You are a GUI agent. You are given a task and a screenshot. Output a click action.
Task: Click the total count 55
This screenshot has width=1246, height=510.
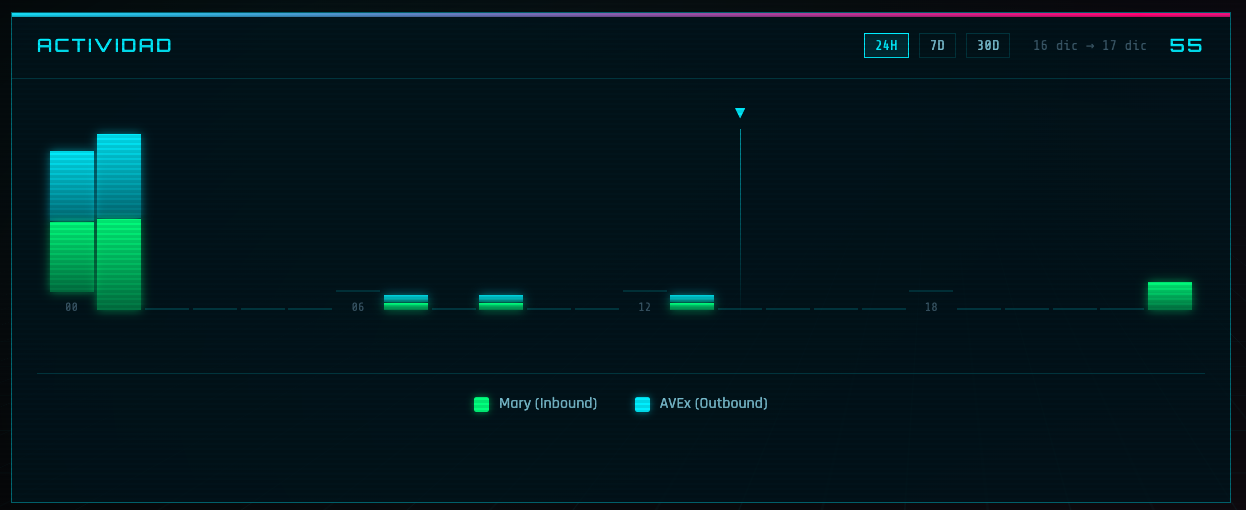coord(1186,46)
